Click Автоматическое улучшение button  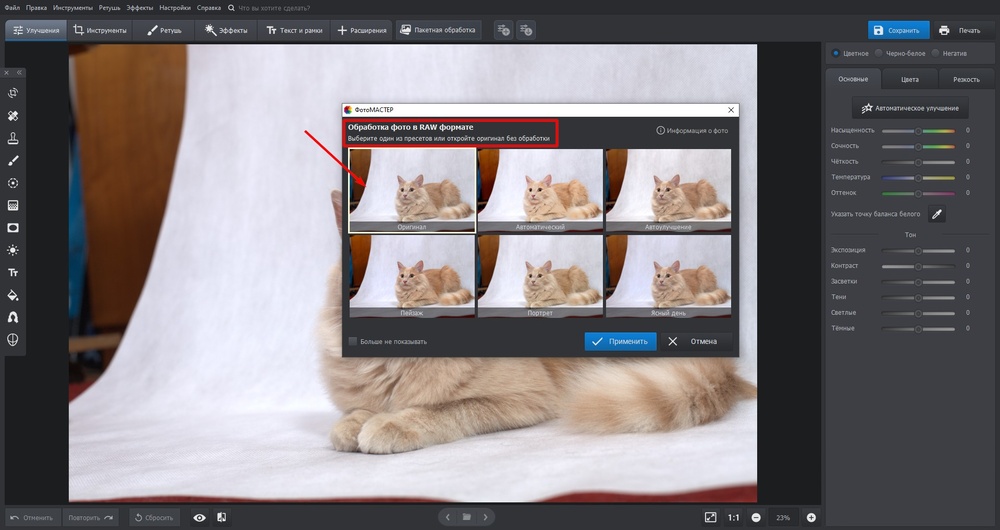point(910,107)
